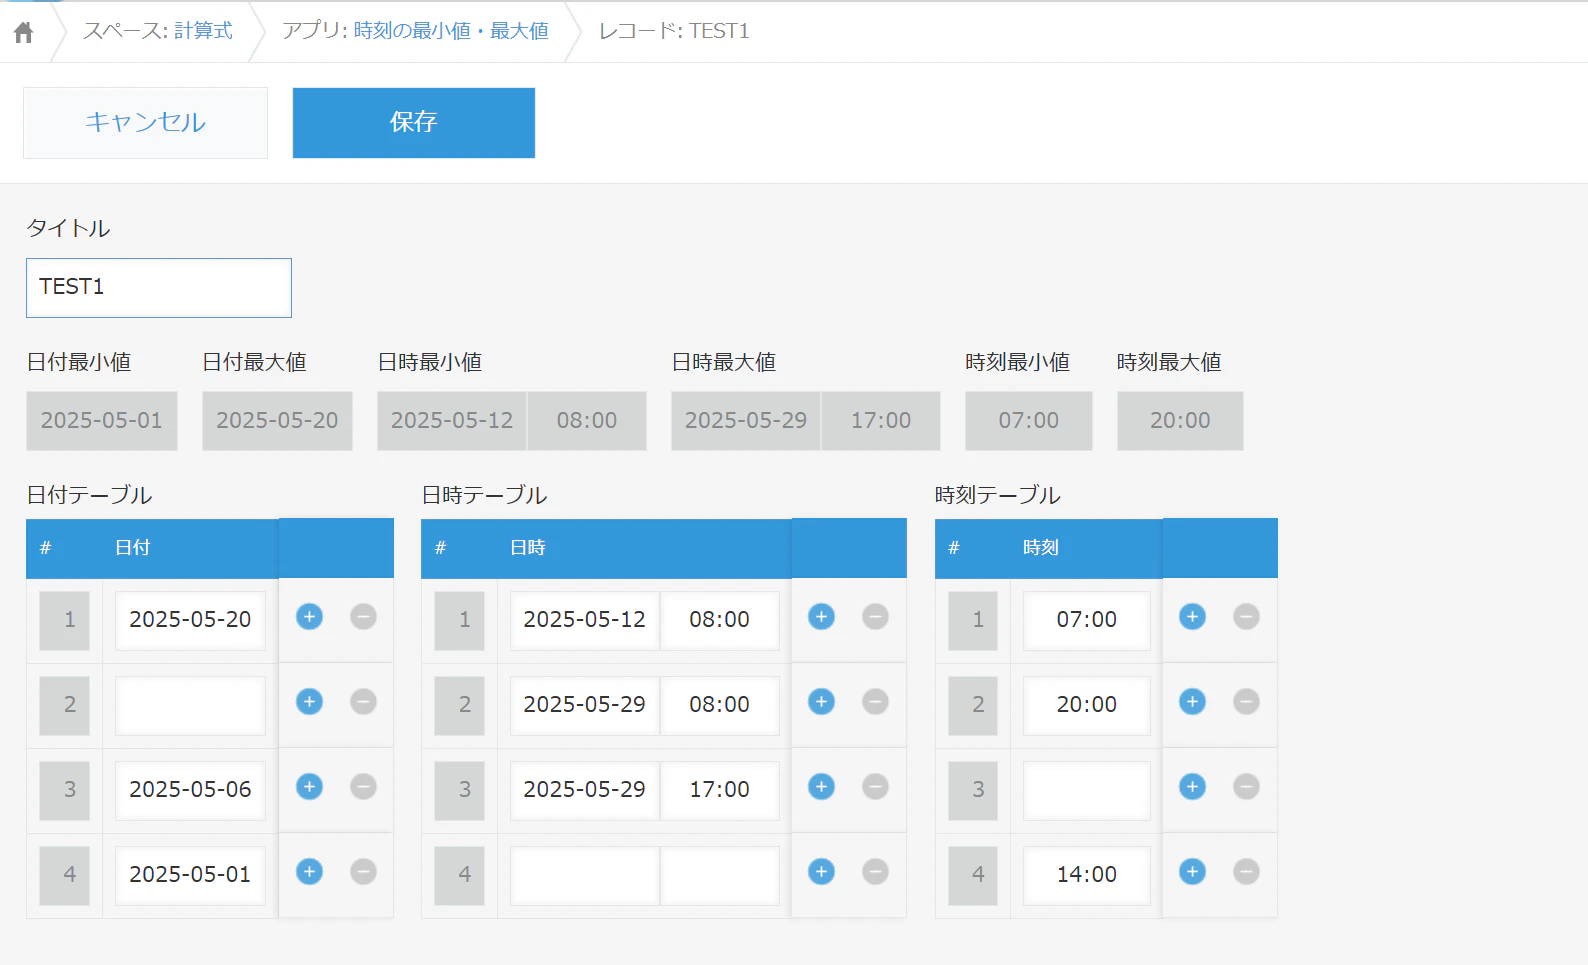Remove the 2025-05-20 row from date table
This screenshot has width=1588, height=965.
363,617
